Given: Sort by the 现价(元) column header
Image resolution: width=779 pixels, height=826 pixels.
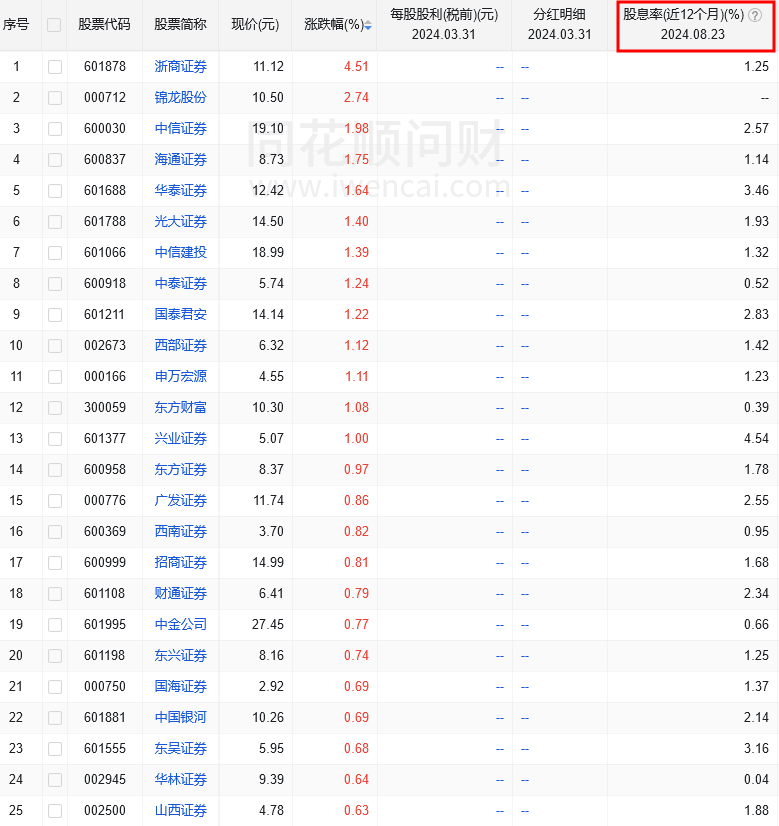Looking at the screenshot, I should coord(255,25).
